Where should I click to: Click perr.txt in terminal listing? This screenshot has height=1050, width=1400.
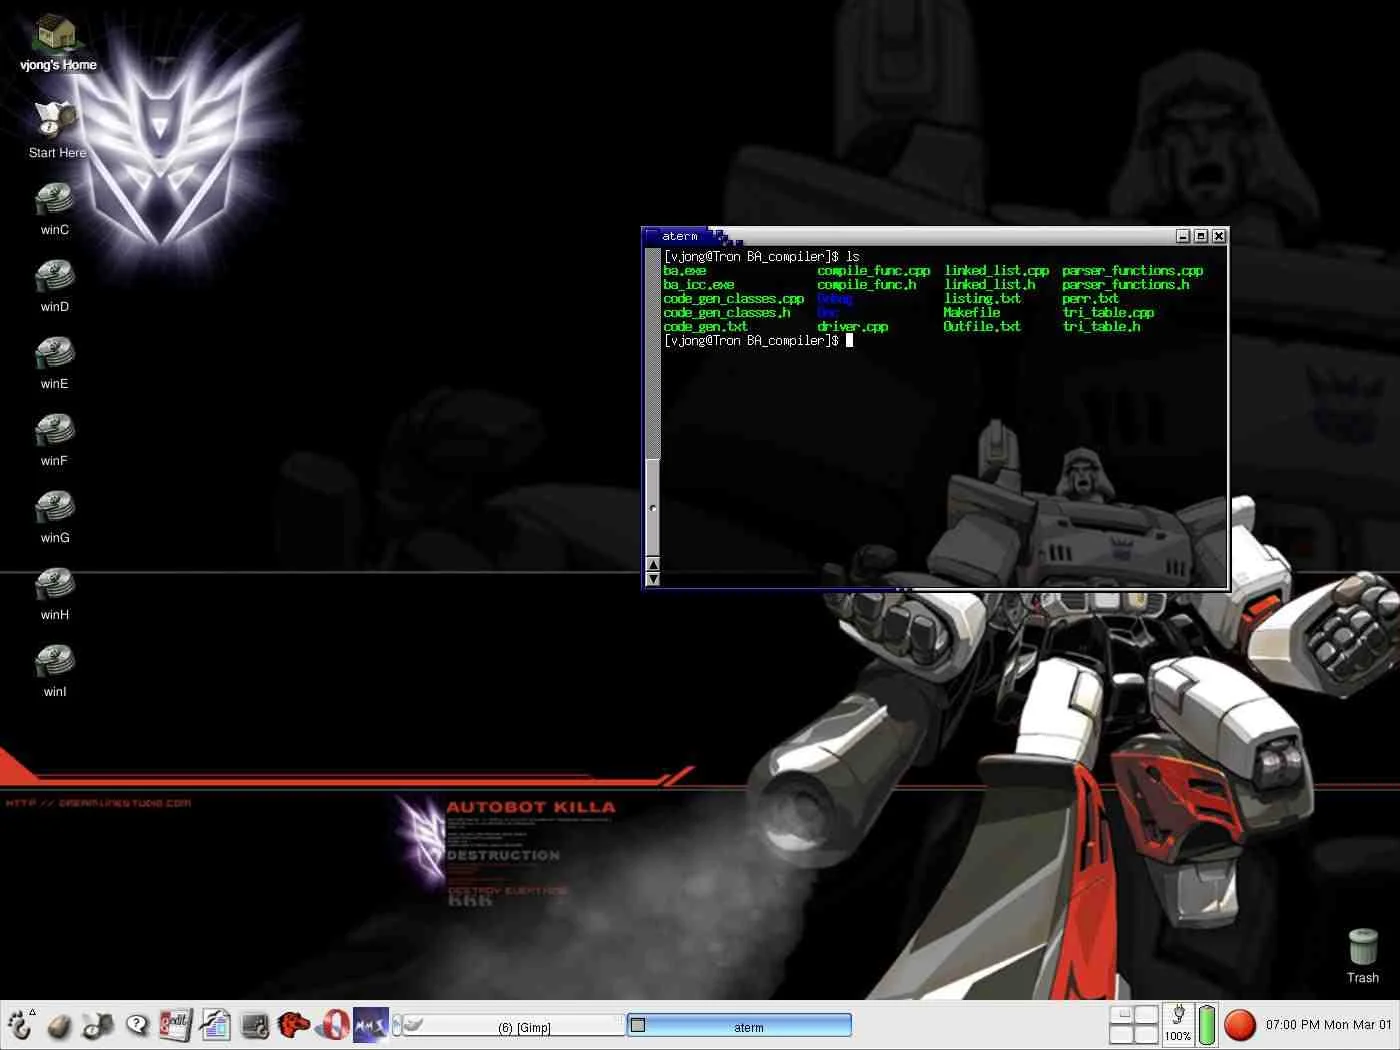tap(1091, 299)
